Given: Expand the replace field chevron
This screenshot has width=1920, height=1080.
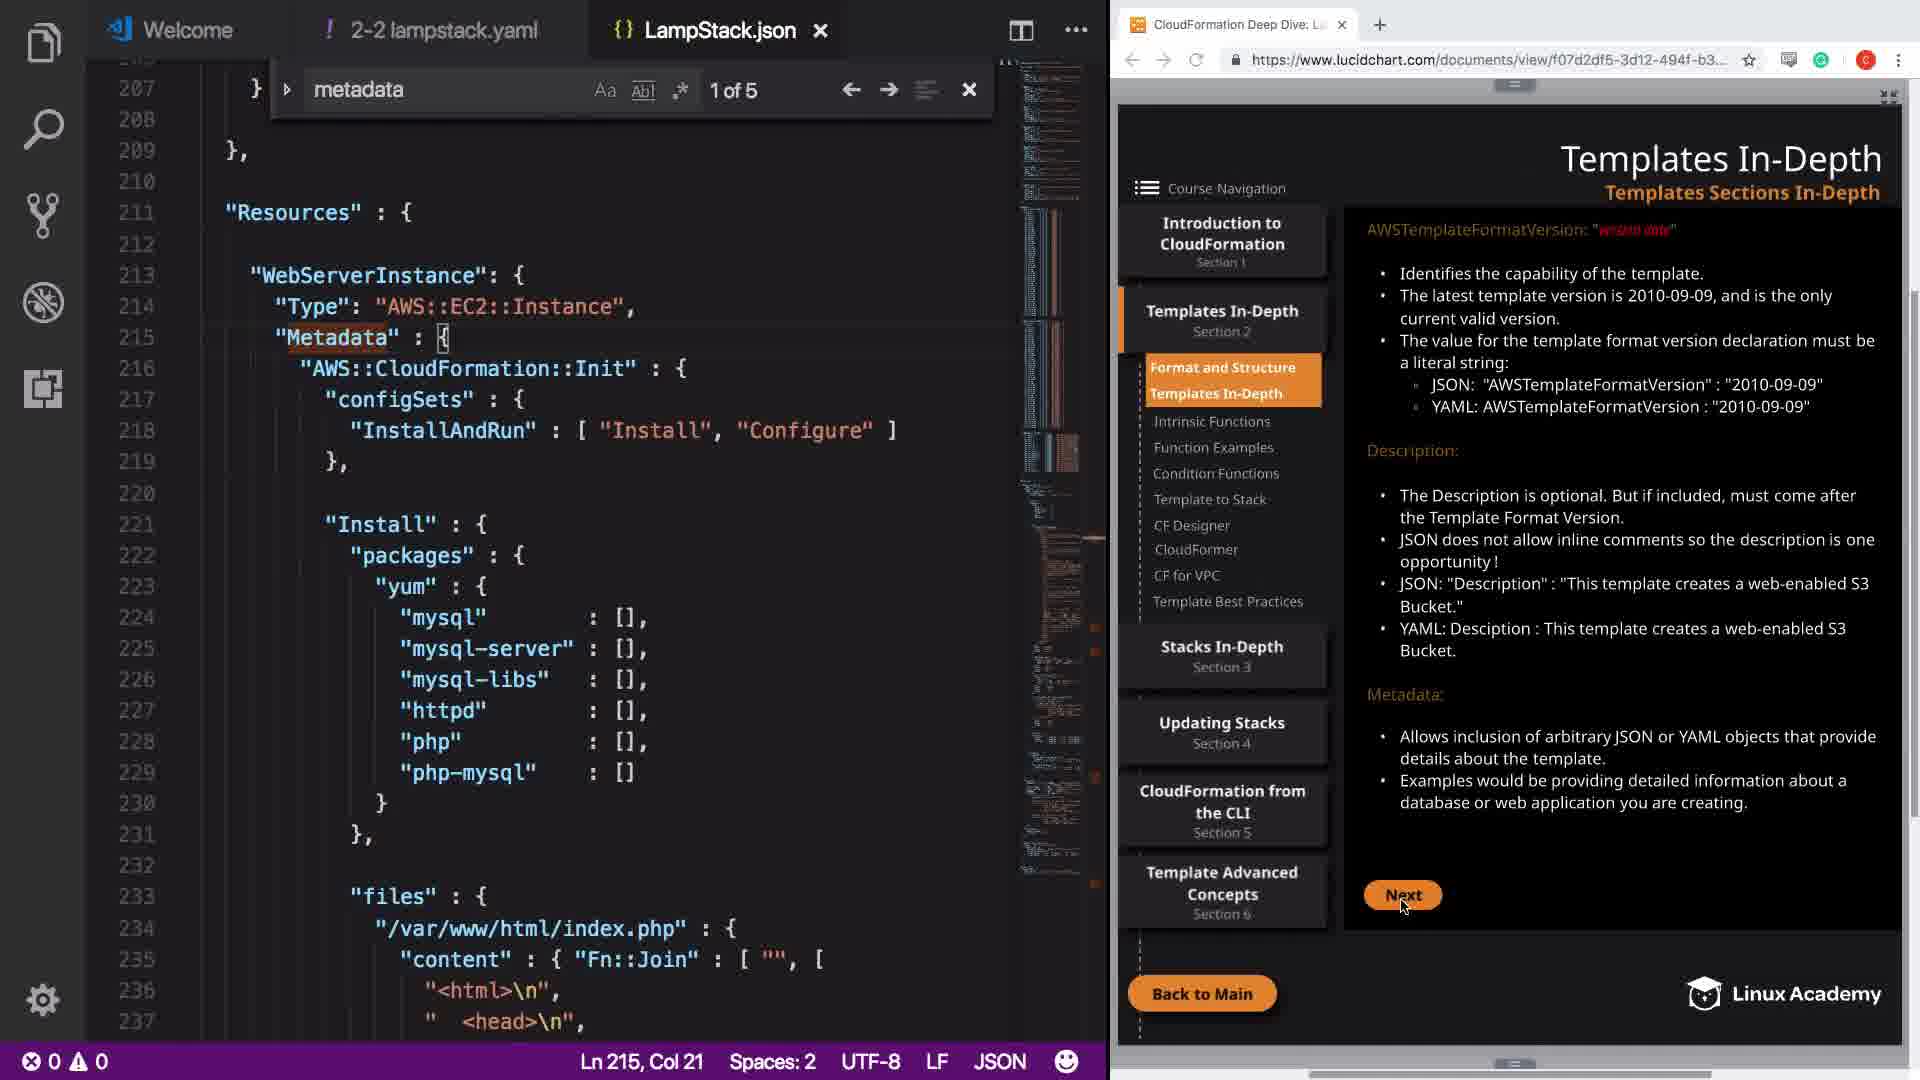Looking at the screenshot, I should [287, 90].
